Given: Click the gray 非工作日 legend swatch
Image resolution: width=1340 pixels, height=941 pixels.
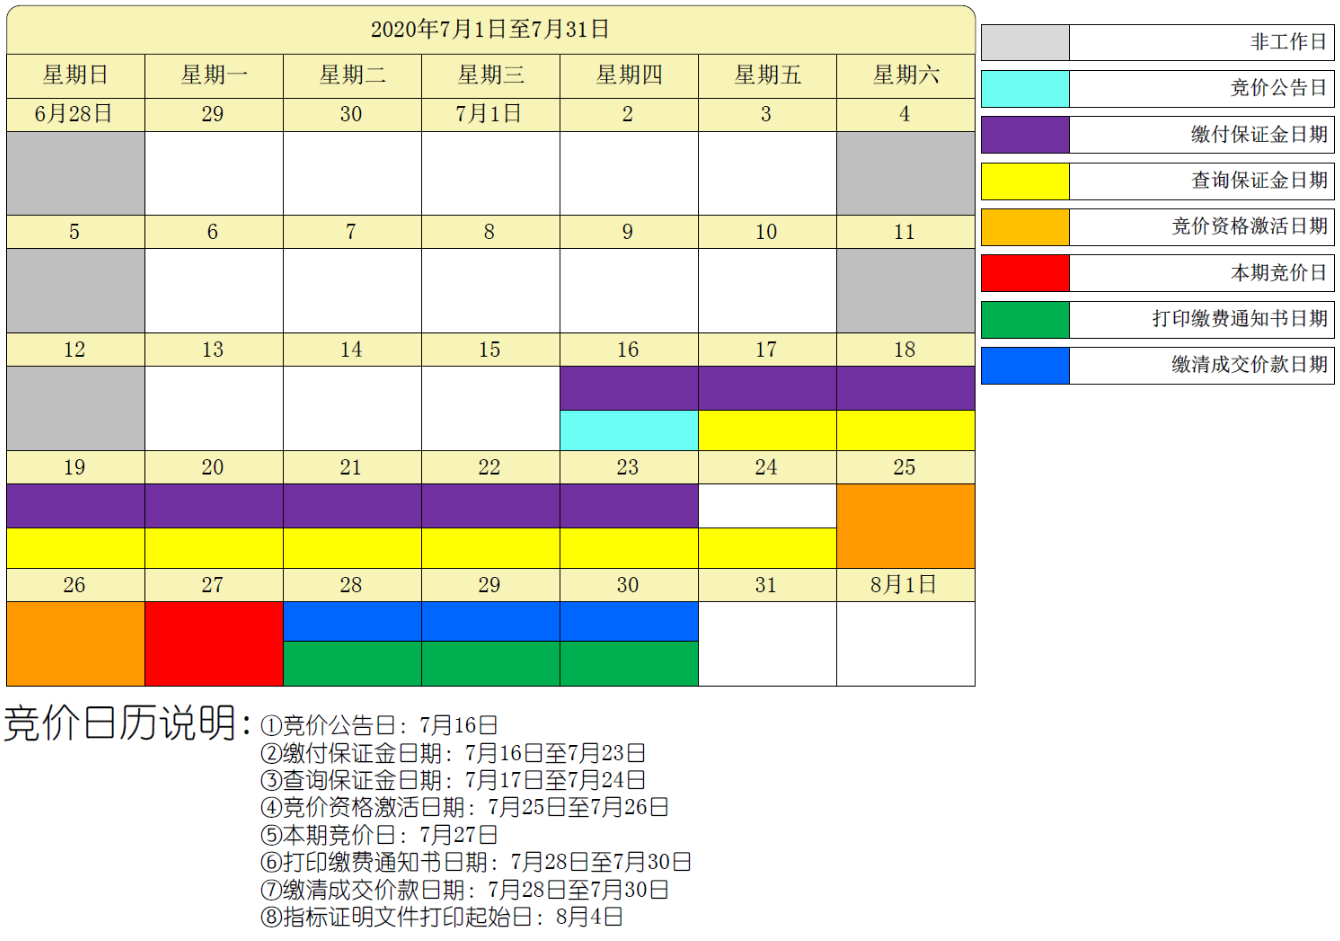Looking at the screenshot, I should point(1025,43).
